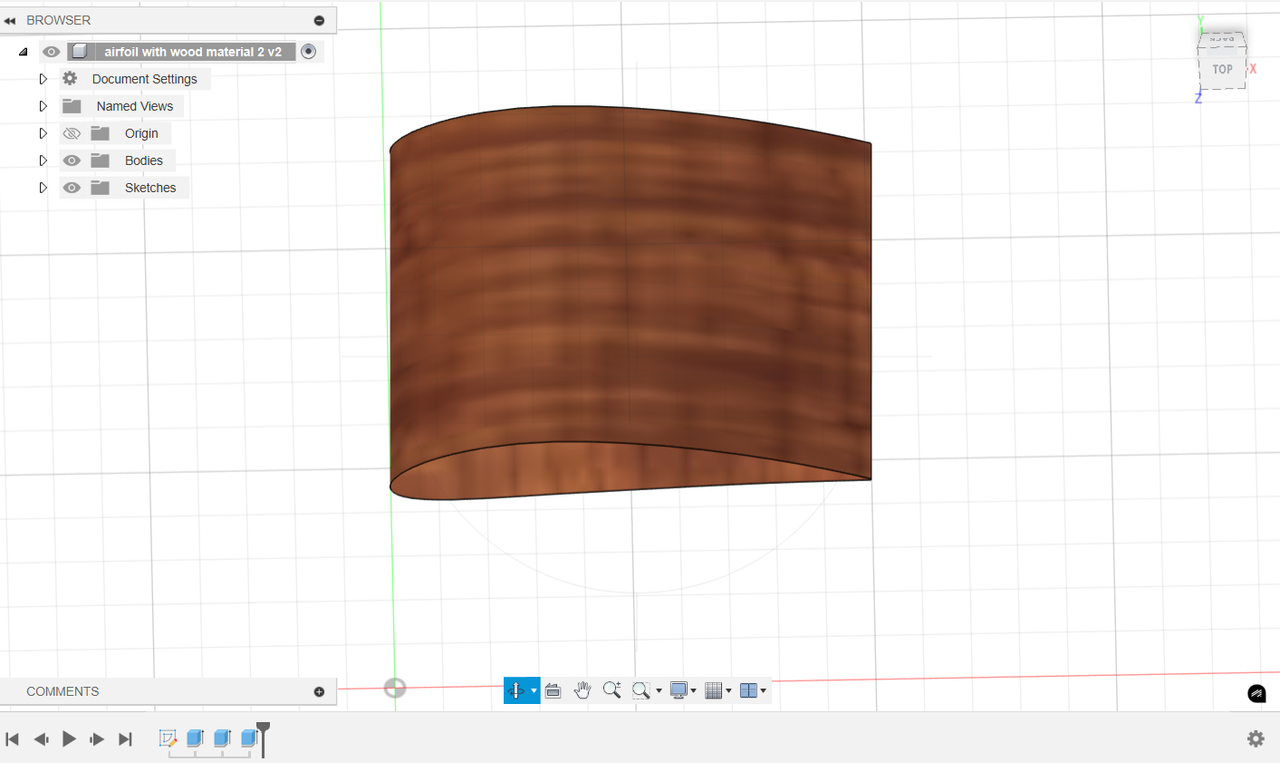
Task: Select the sketch feature in the timeline
Action: tap(168, 738)
